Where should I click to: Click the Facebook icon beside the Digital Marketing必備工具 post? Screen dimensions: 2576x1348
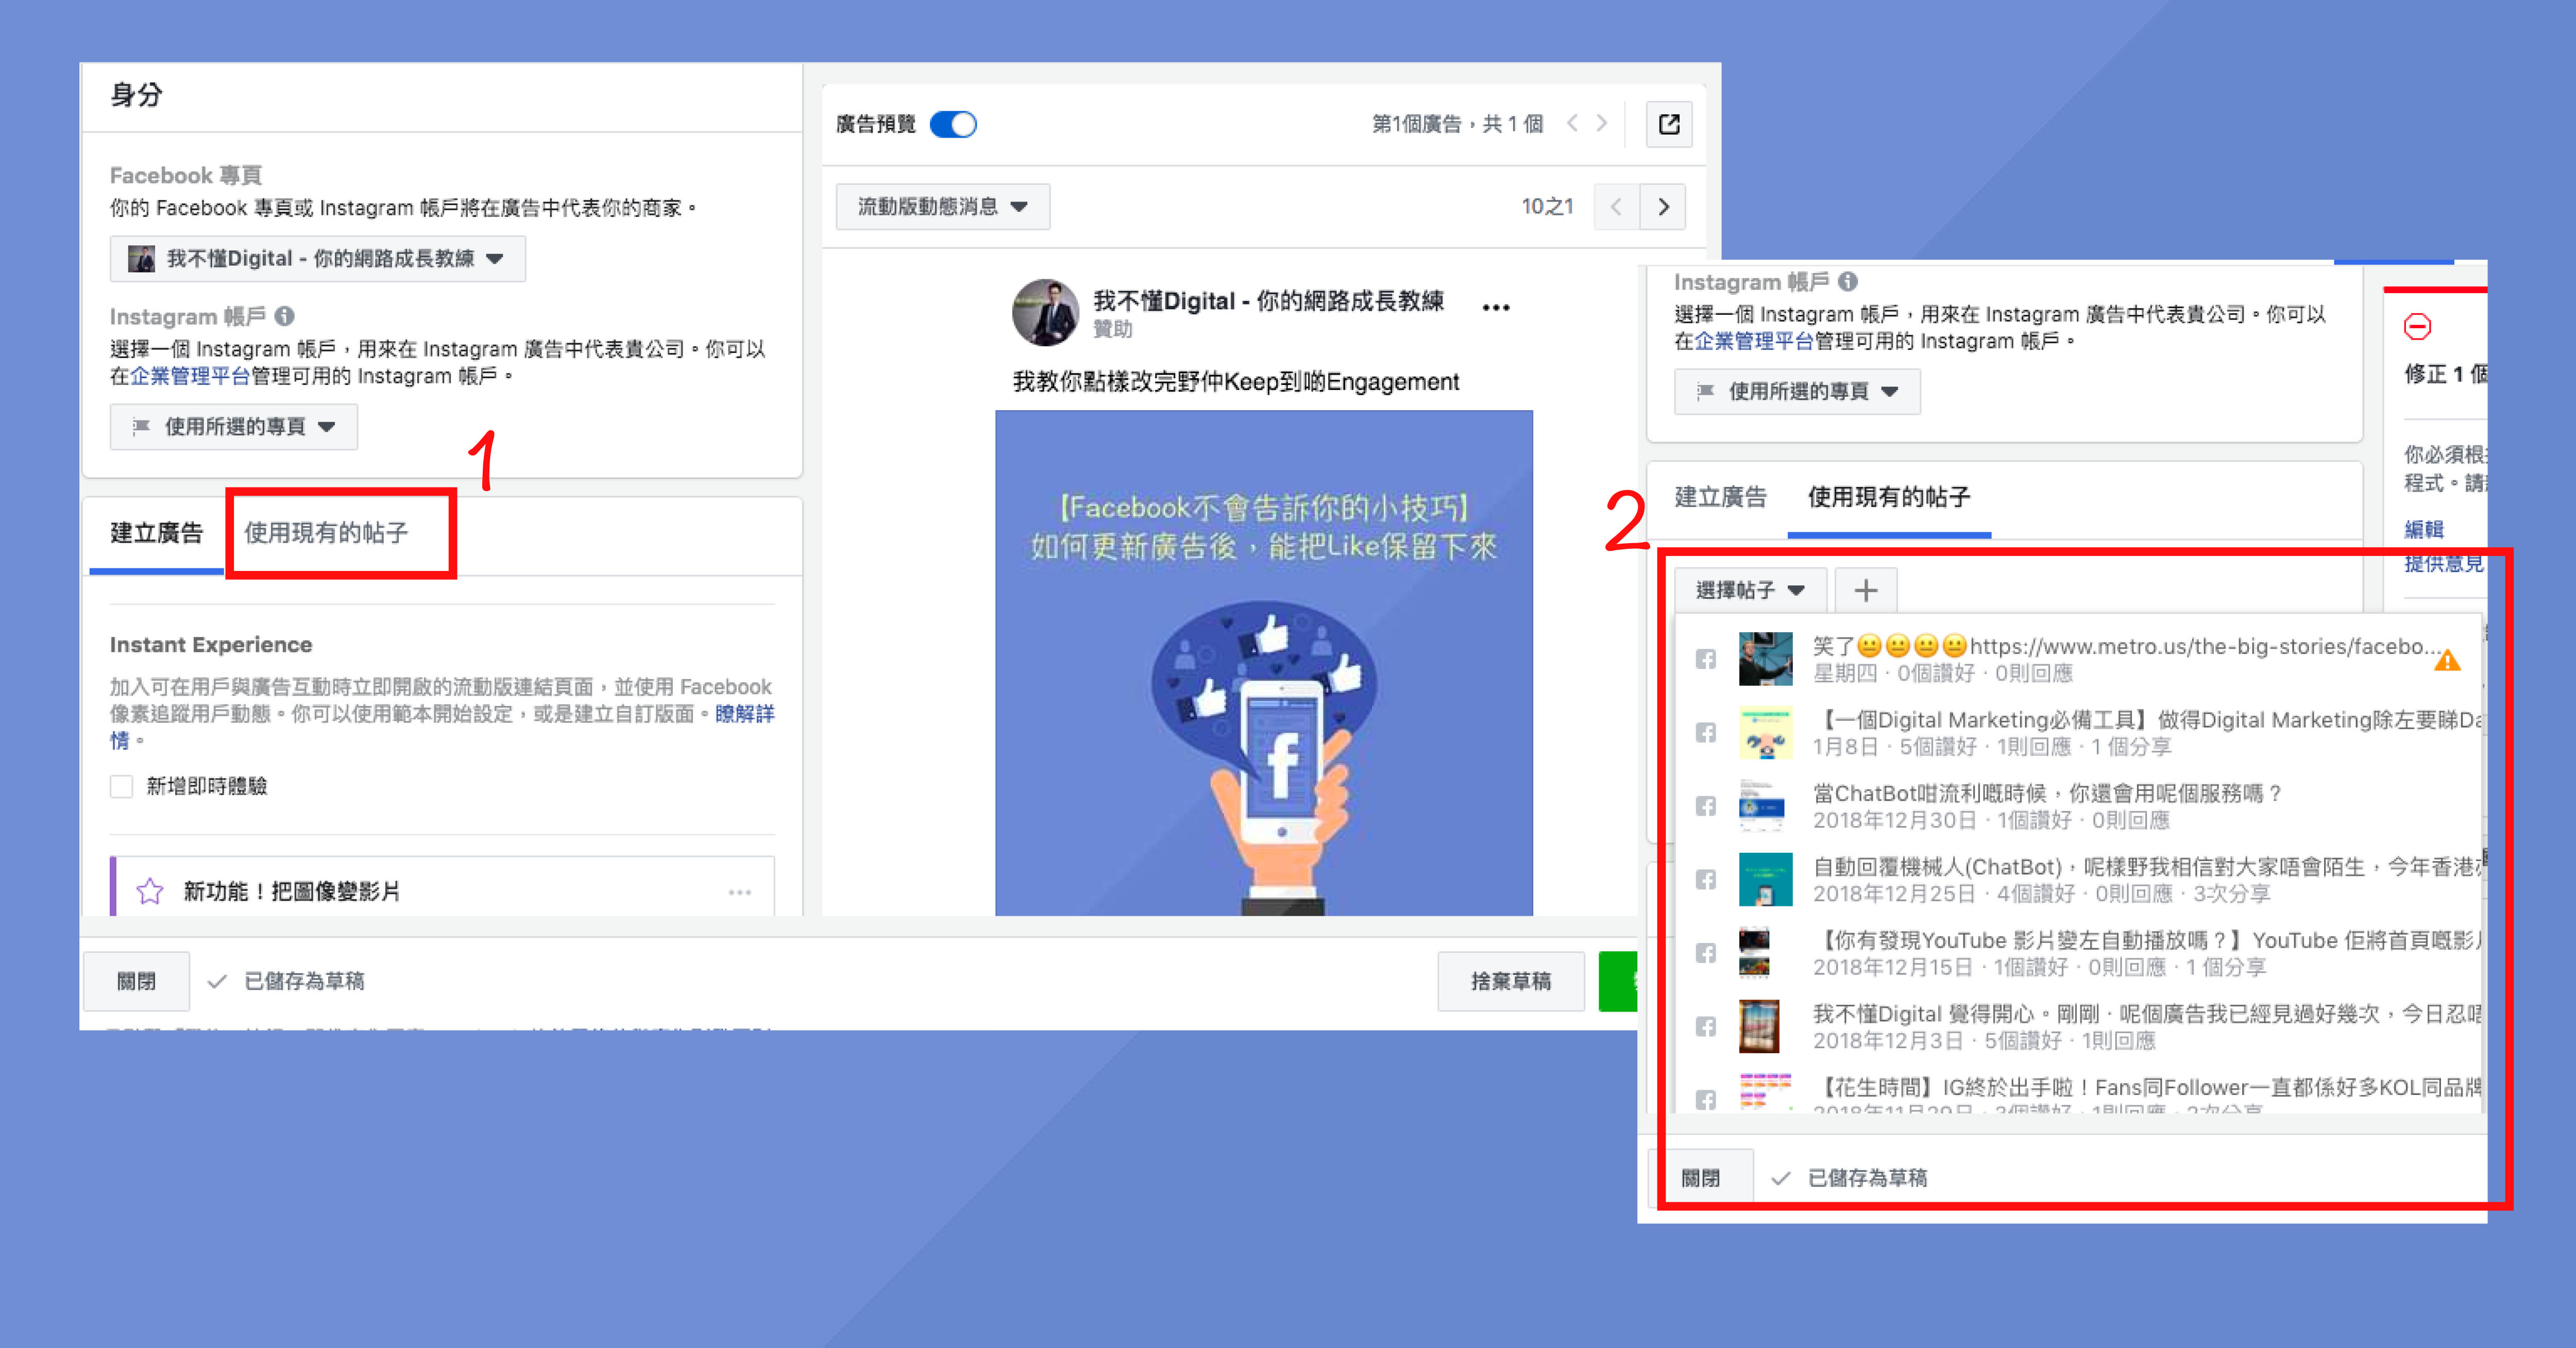point(1706,733)
